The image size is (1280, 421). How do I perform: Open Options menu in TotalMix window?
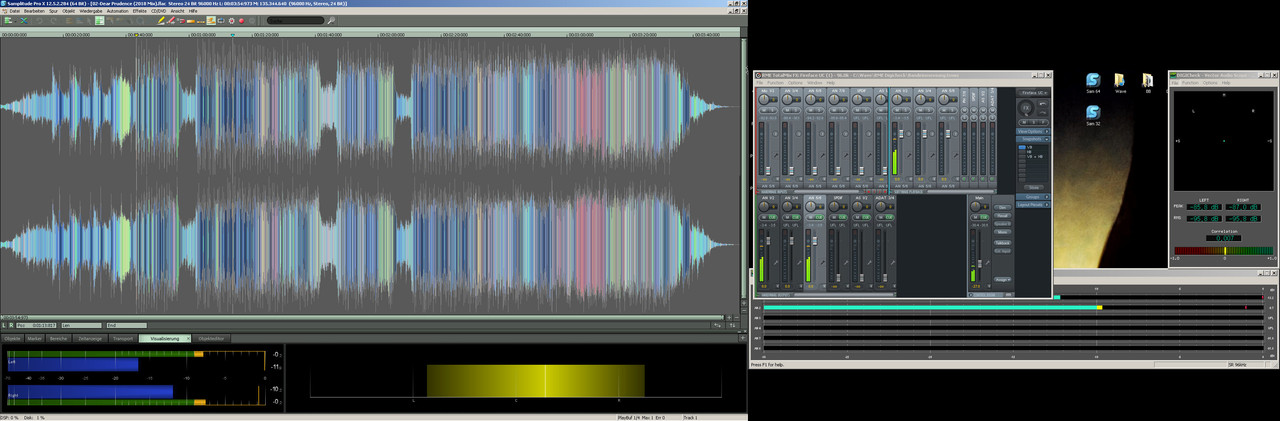[x=795, y=82]
